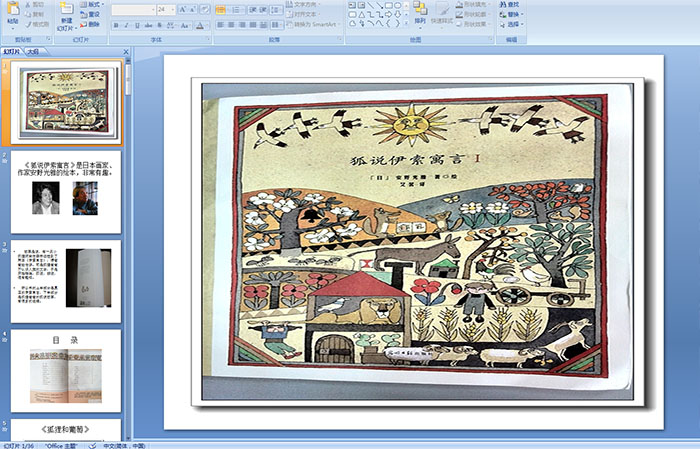This screenshot has height=449, width=700.
Task: Click the "Office 主题" status bar entry
Action: (x=61, y=445)
